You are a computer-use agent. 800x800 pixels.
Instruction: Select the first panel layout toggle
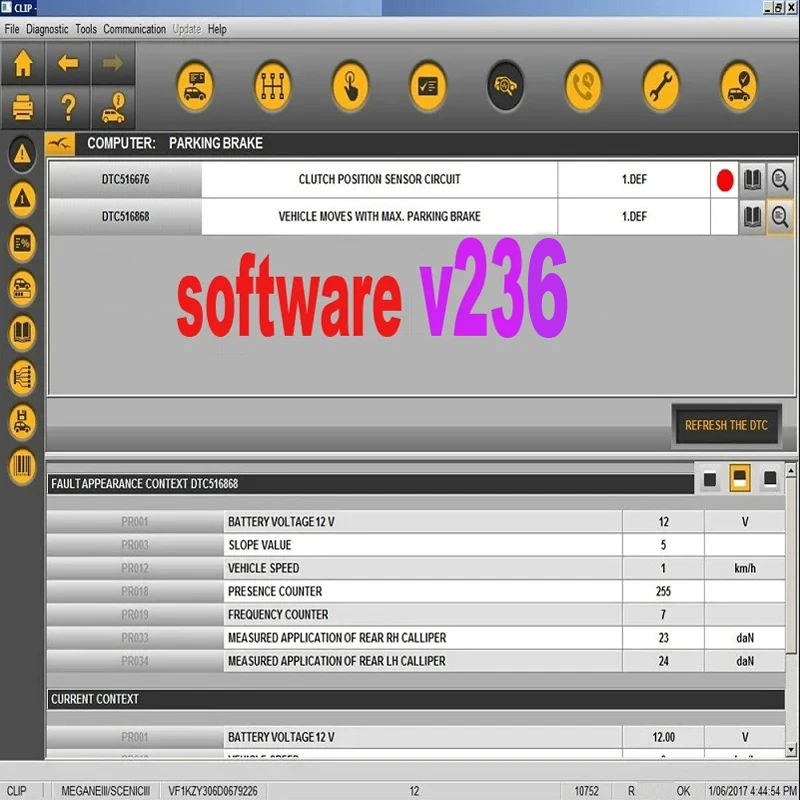coord(709,479)
